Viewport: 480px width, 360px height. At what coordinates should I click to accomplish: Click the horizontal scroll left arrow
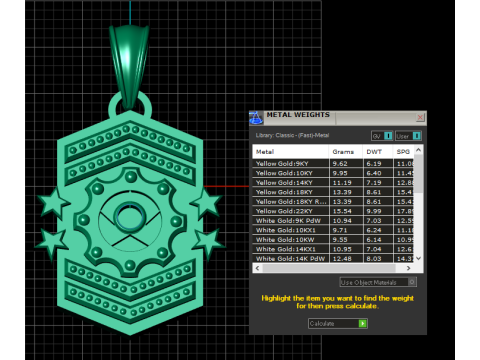(257, 268)
